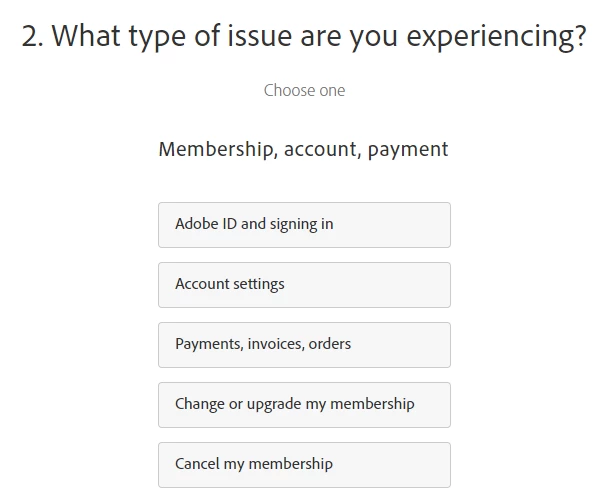
Task: Click the 'Change or upgrade my membership' text
Action: coord(295,404)
